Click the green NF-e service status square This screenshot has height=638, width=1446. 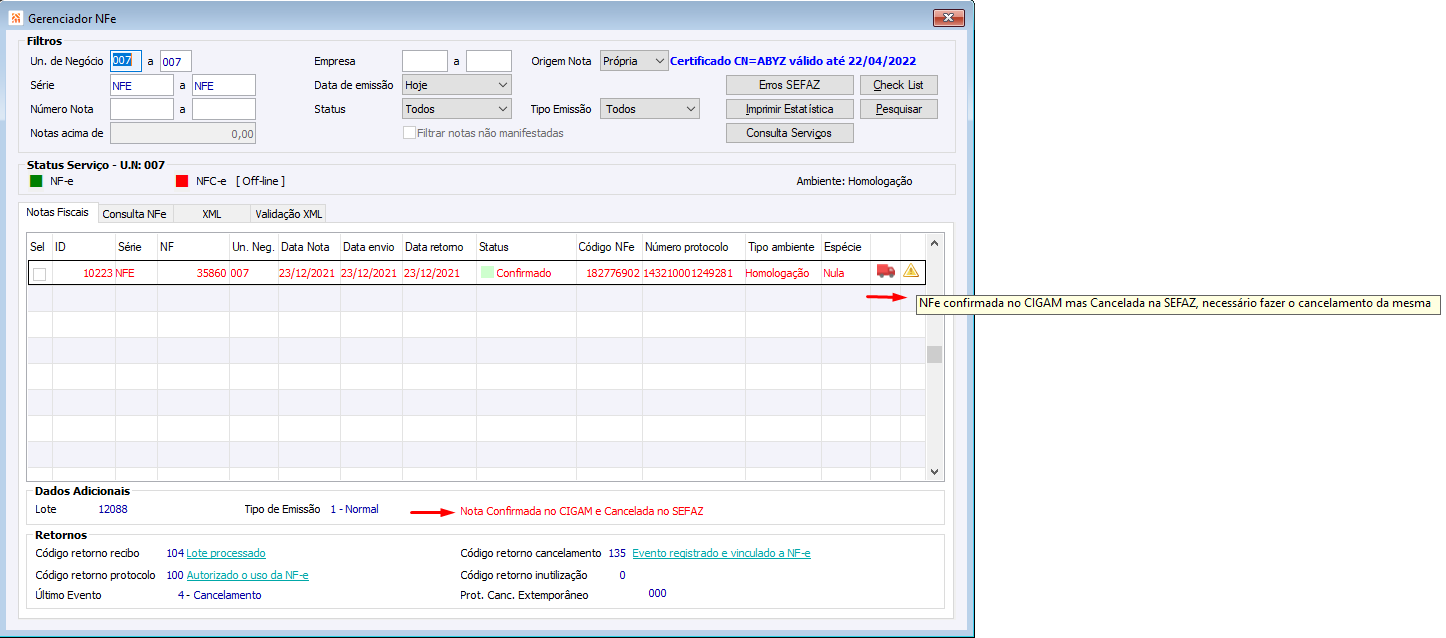point(36,181)
